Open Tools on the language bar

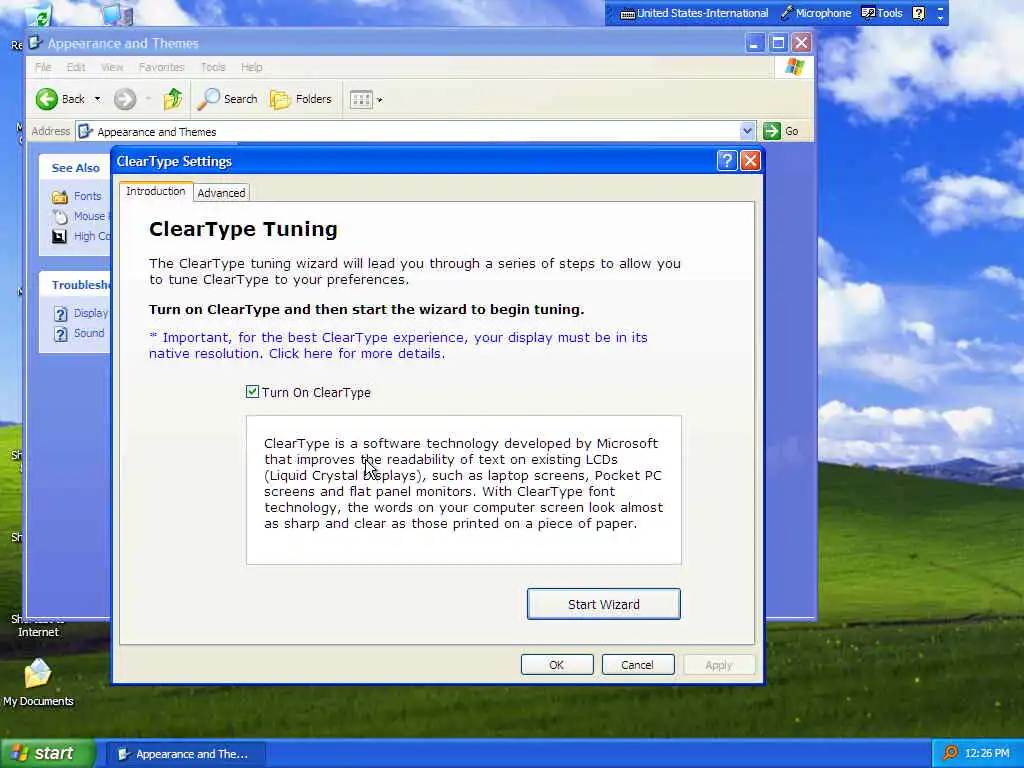click(882, 13)
